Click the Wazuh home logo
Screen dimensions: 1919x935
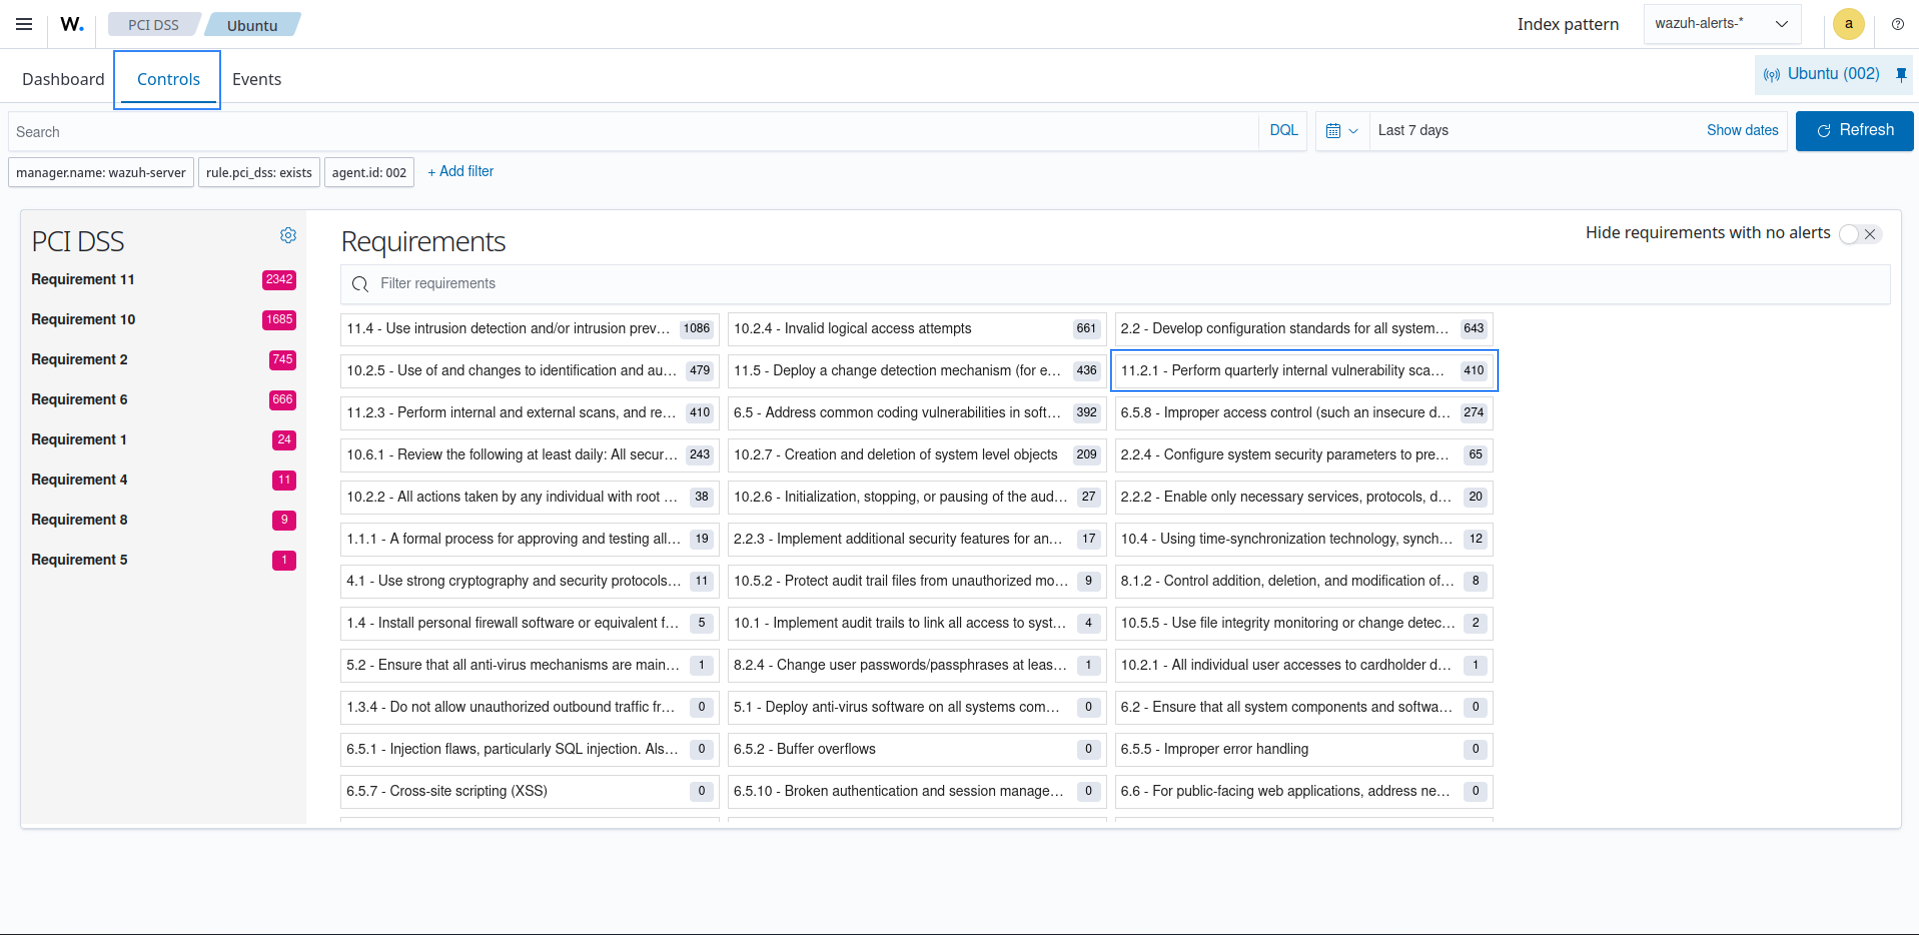tap(71, 24)
